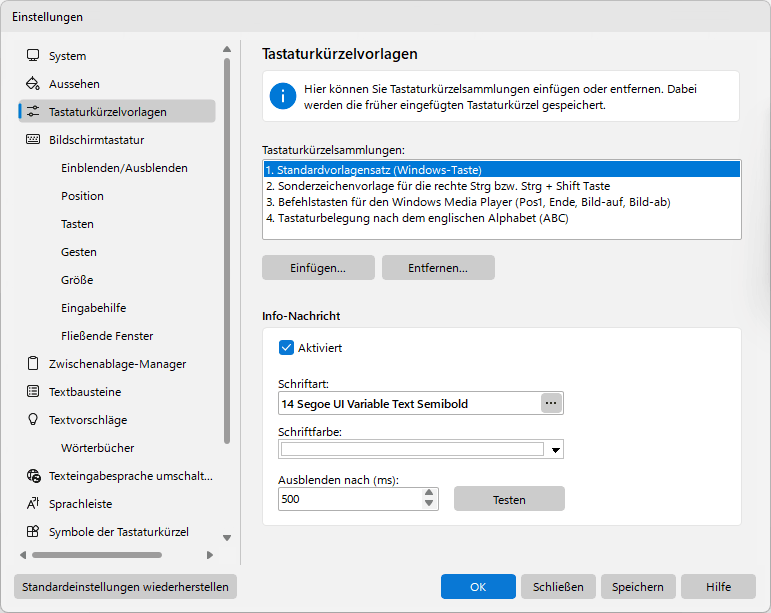Click the Ausblenden nach (ms) input field

350,499
